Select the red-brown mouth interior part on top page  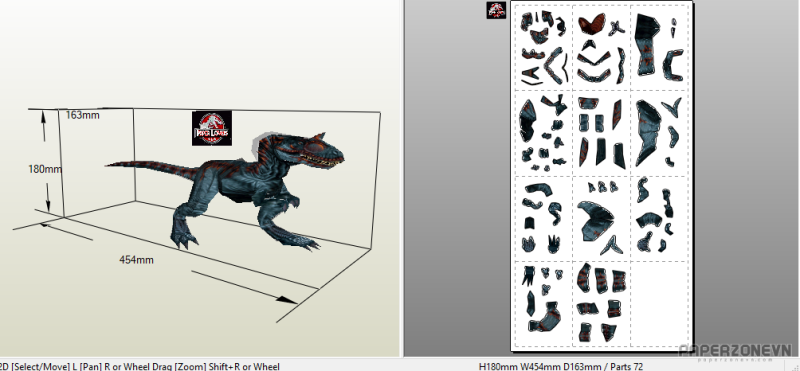(x=592, y=24)
